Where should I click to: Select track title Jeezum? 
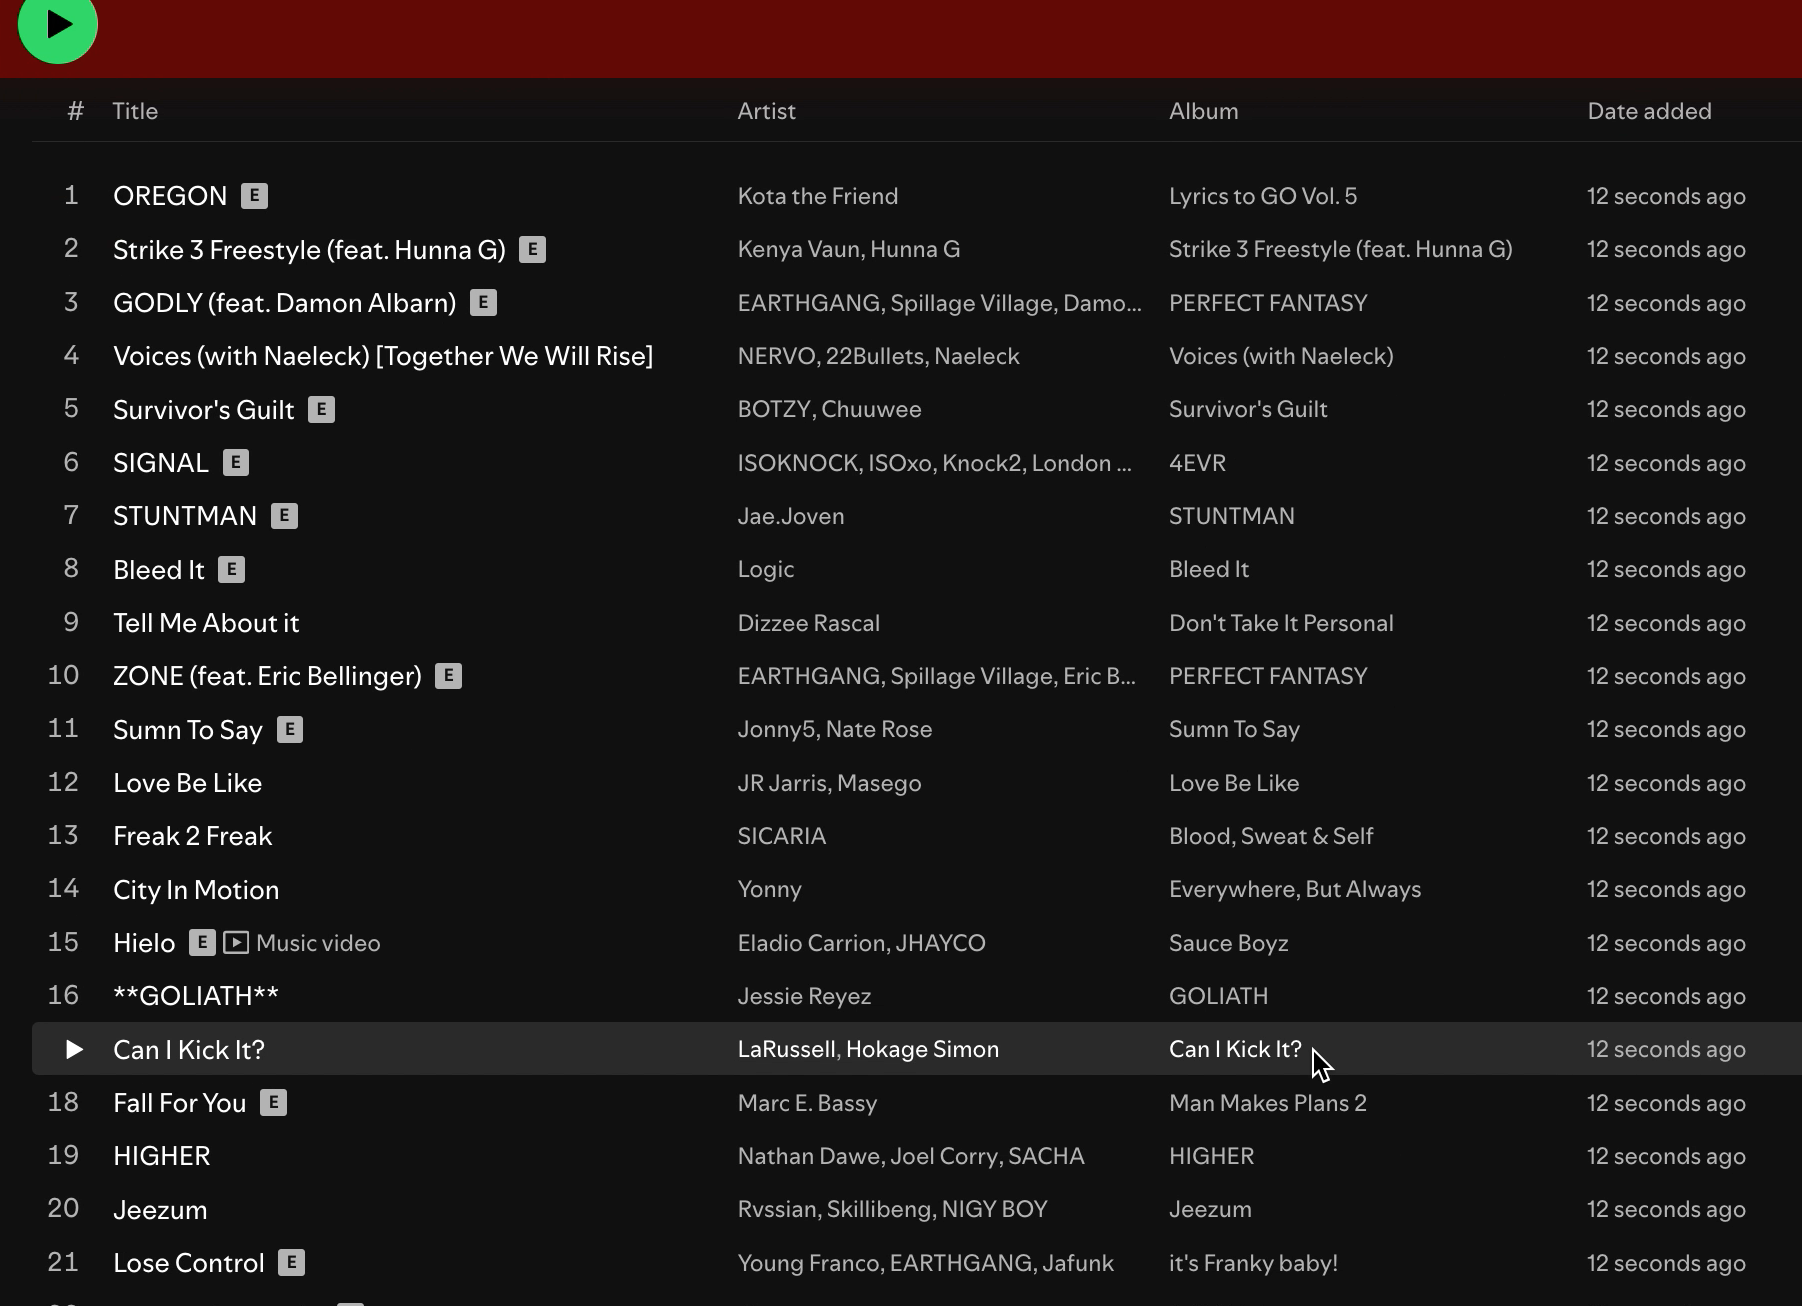(x=160, y=1209)
